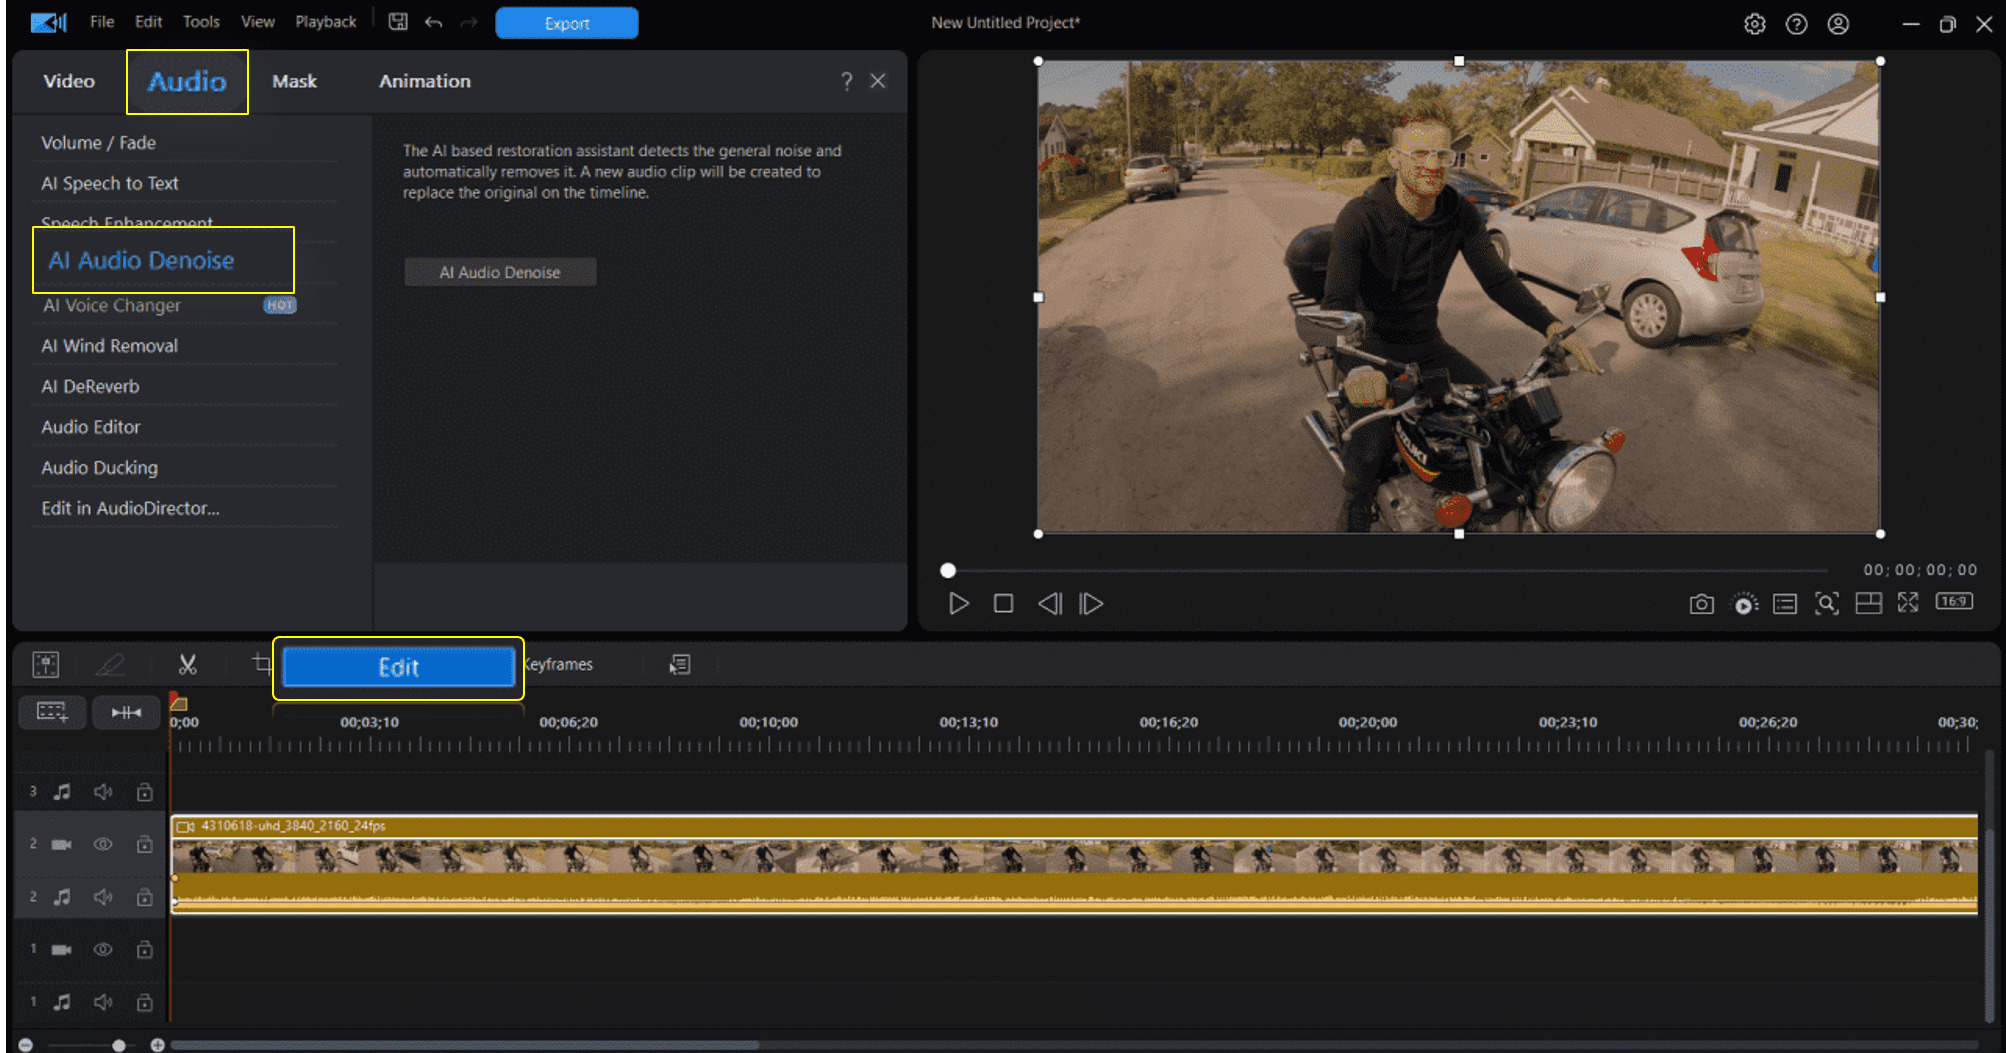Switch to the Mask tab

coord(293,81)
